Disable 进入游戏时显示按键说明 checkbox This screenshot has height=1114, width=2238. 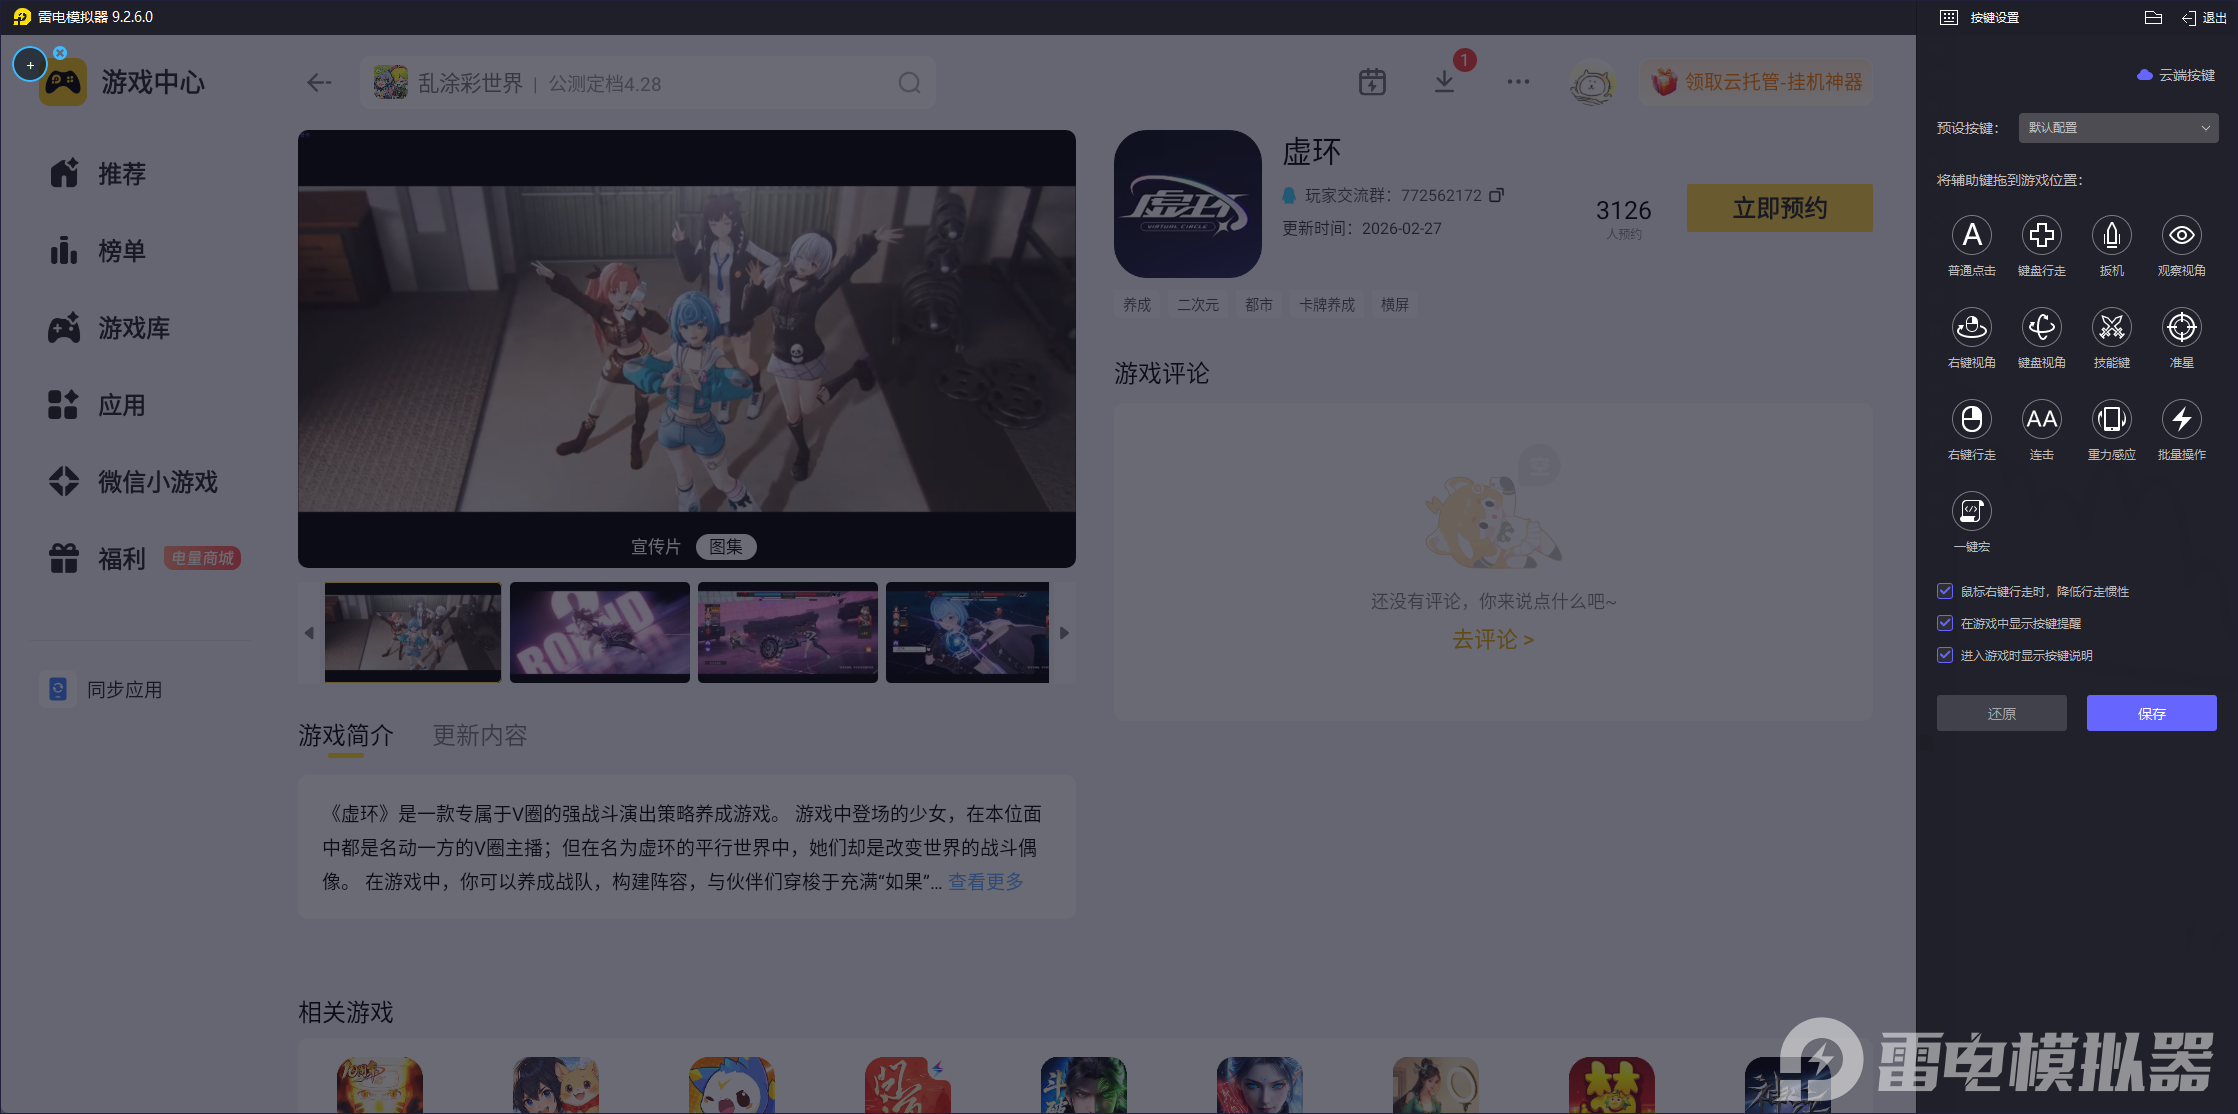[x=1945, y=655]
